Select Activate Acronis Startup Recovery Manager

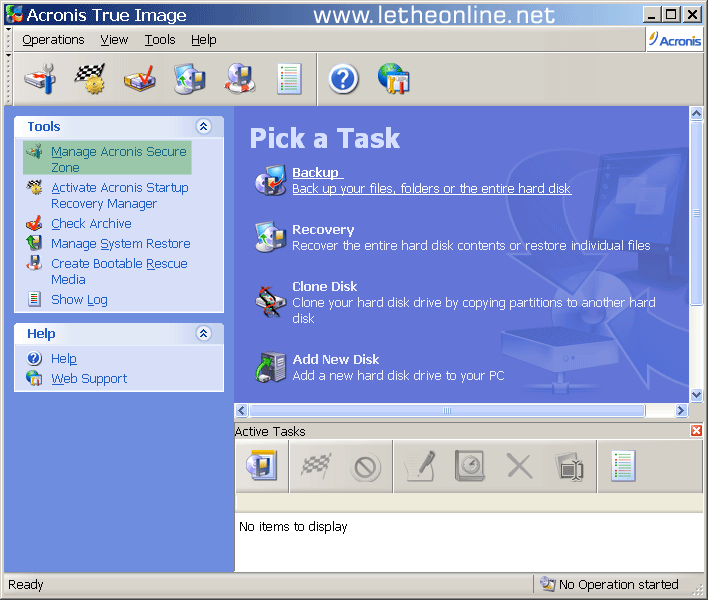[120, 195]
